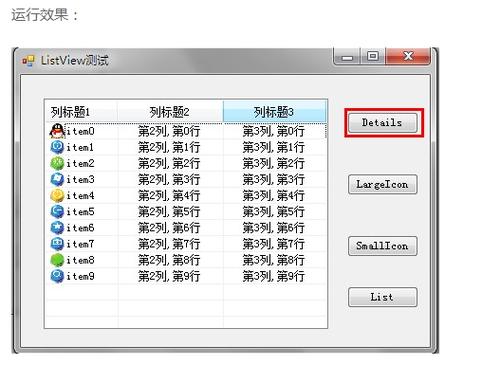The width and height of the screenshot is (482, 365).
Task: Click cell 第2列,第0行
Action: (x=169, y=131)
